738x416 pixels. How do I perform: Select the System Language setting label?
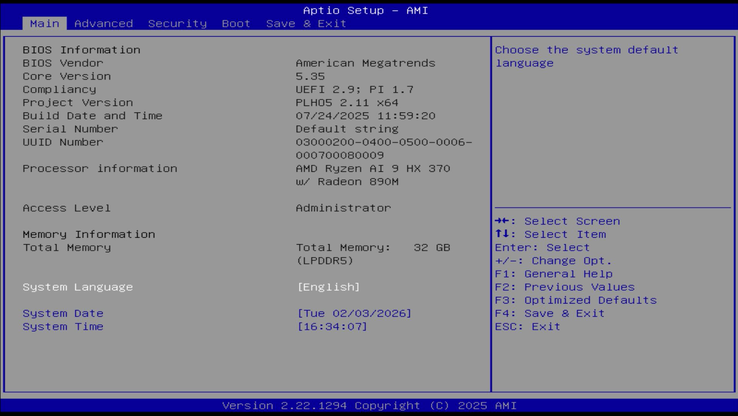78,287
